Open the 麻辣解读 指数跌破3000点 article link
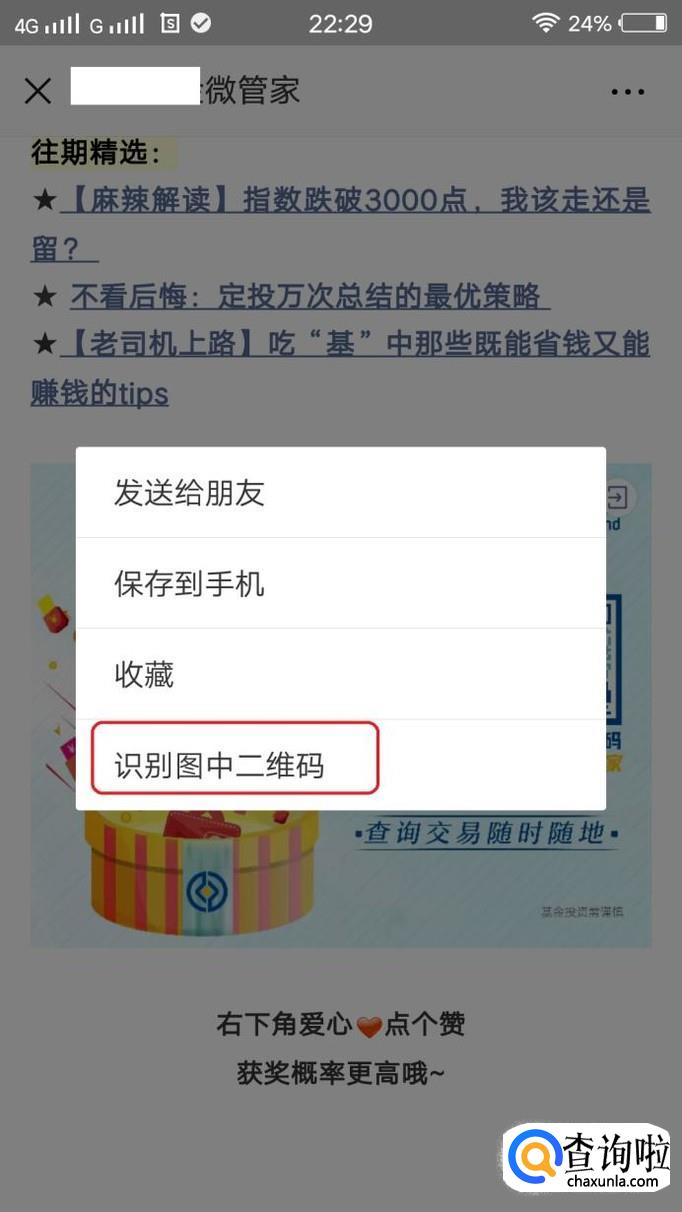 point(341,224)
